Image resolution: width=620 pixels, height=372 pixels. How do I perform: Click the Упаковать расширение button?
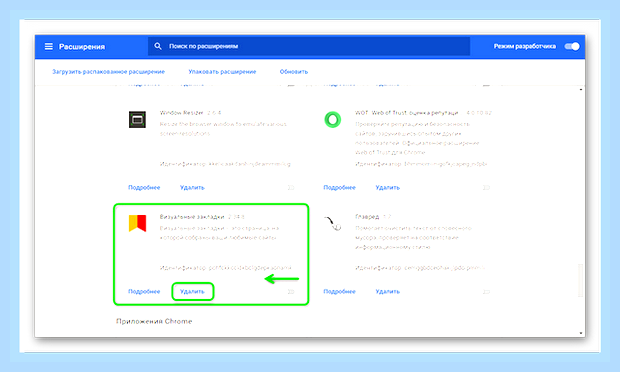pos(222,72)
